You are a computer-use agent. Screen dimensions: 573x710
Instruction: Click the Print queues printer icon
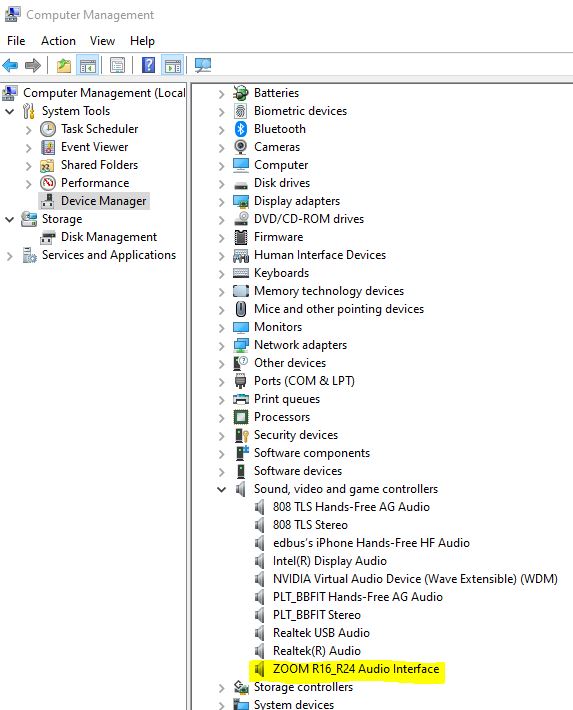click(x=241, y=399)
